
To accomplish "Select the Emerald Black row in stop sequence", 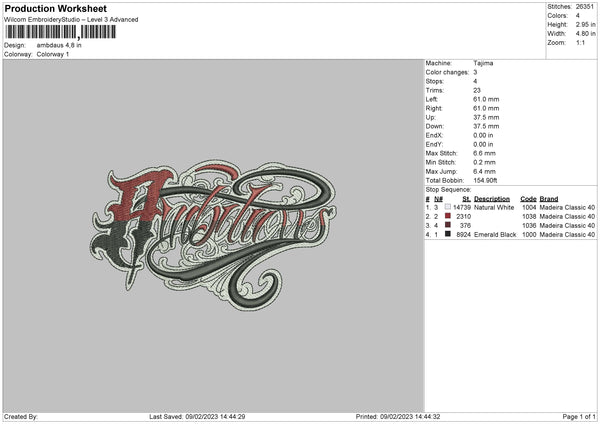I will (x=510, y=234).
